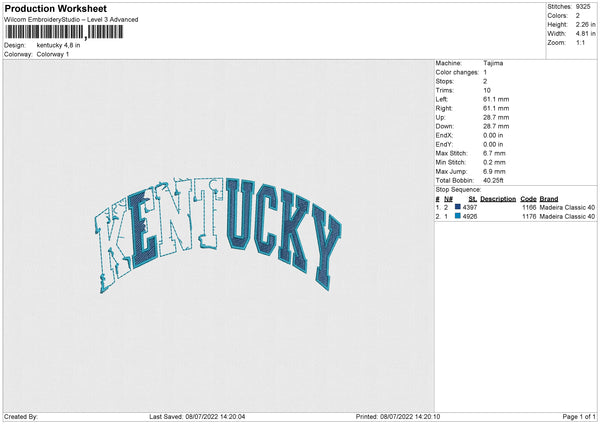
Task: Click the 'N#' column header
Action: click(x=448, y=199)
